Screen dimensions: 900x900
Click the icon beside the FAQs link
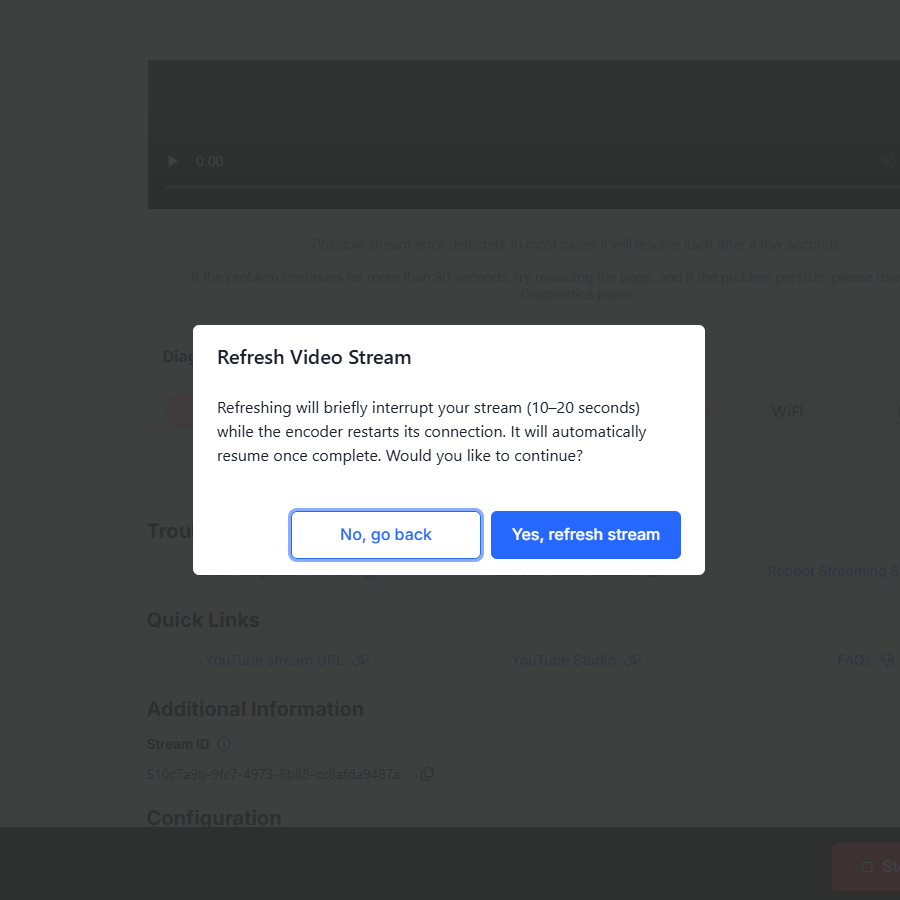click(886, 660)
